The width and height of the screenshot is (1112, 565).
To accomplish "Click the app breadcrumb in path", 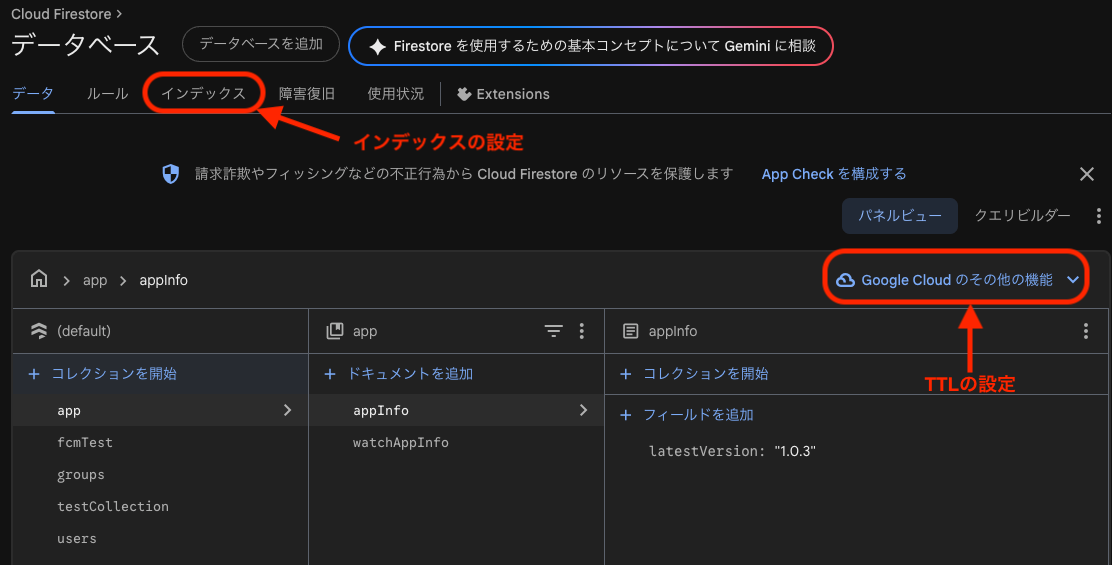I will [95, 280].
